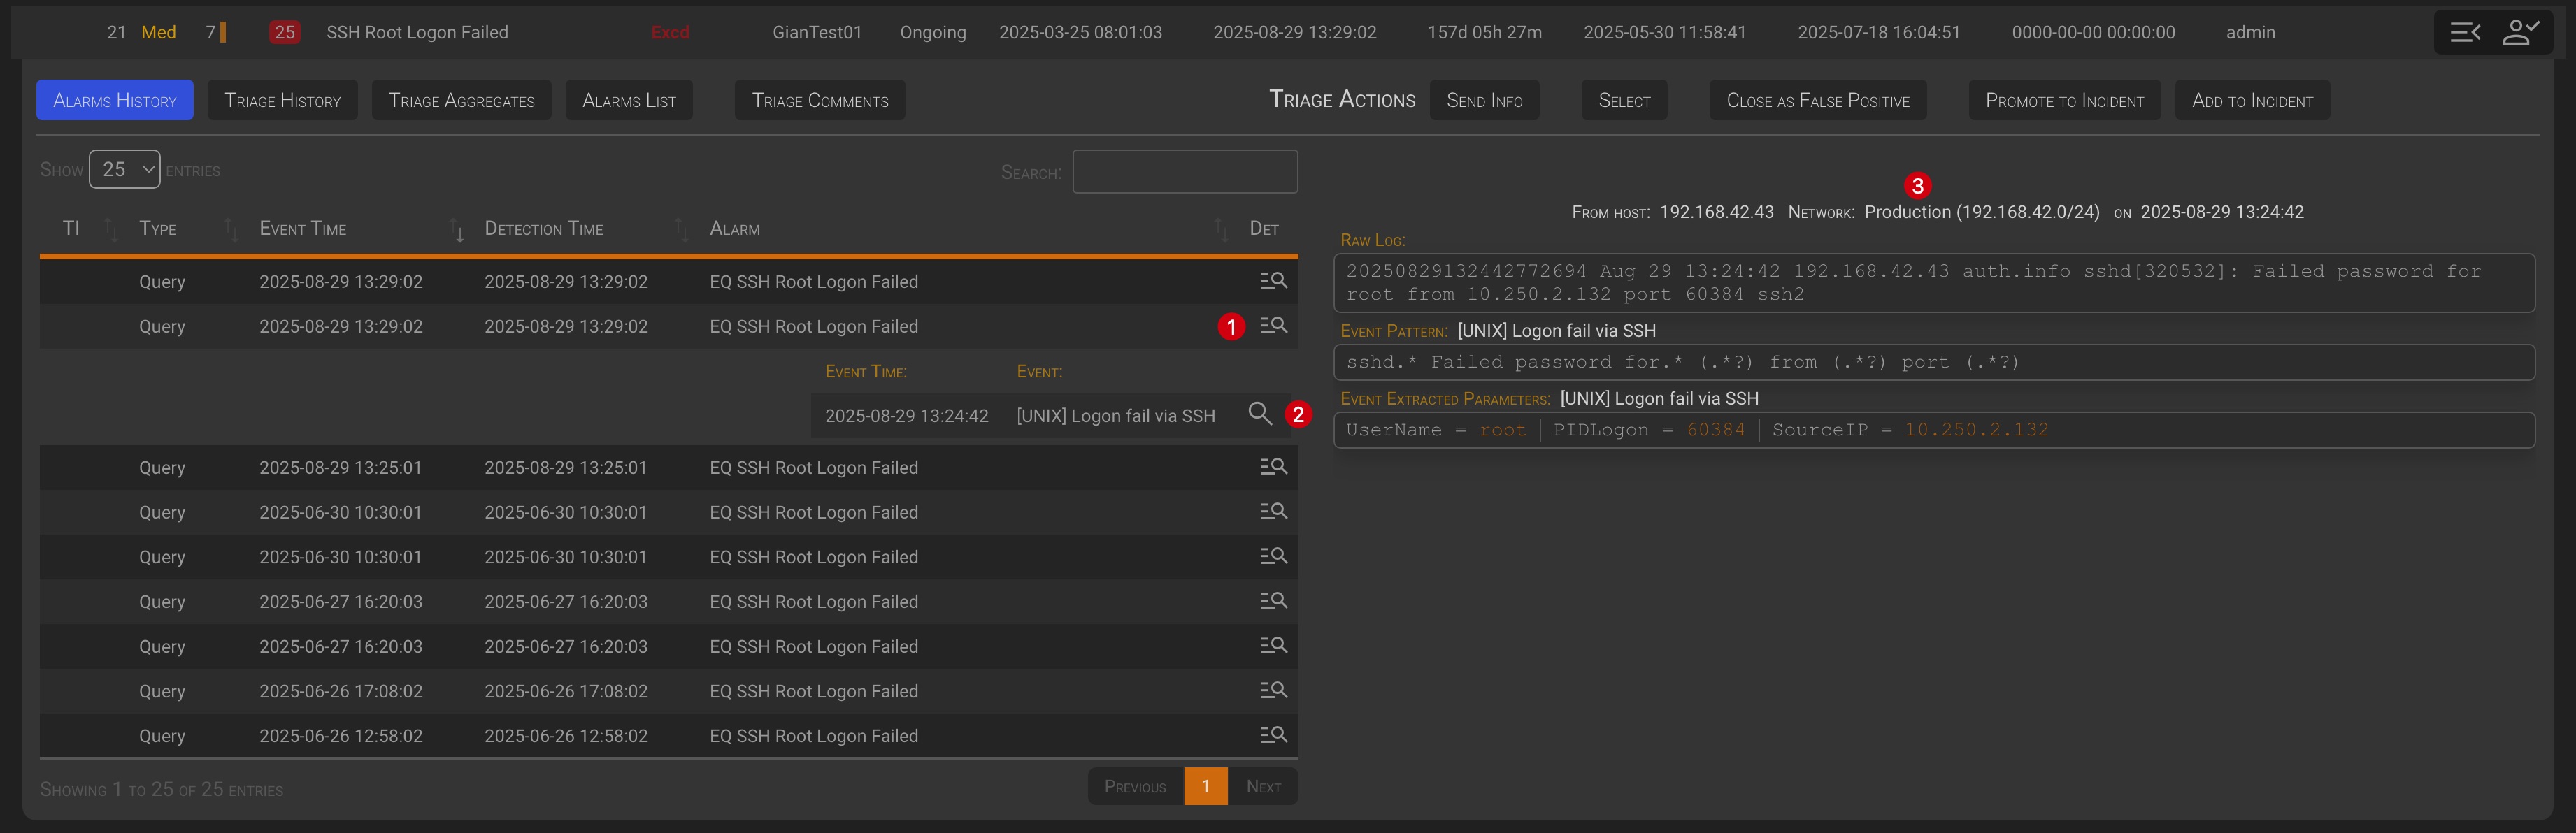2576x833 pixels.
Task: Click the collapse details list icon
Action: (x=2465, y=32)
